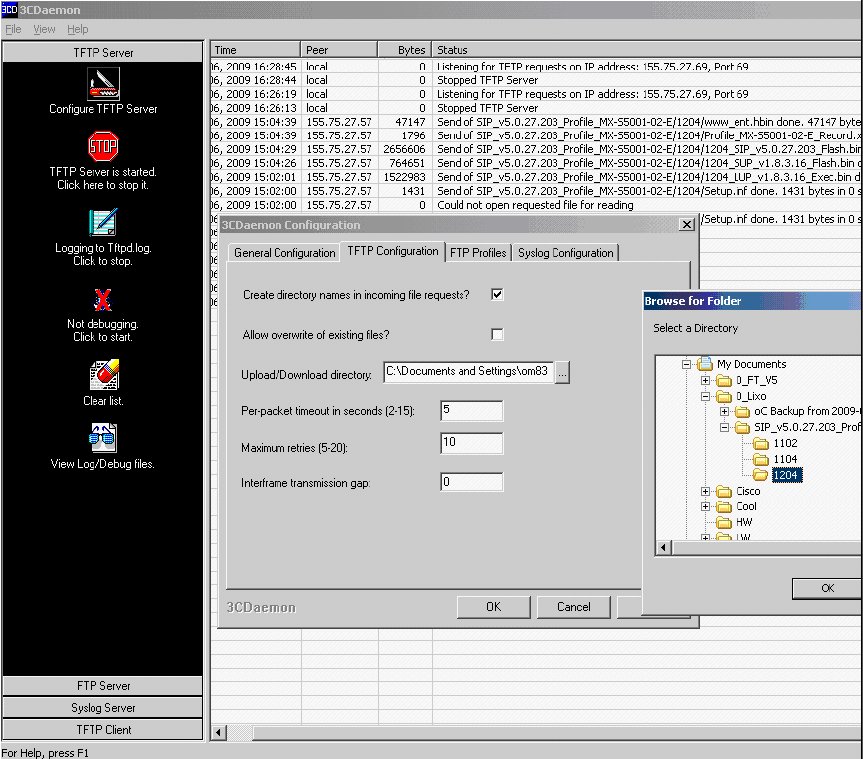
Task: Click the 0_Lixo folder icon
Action: 724,396
